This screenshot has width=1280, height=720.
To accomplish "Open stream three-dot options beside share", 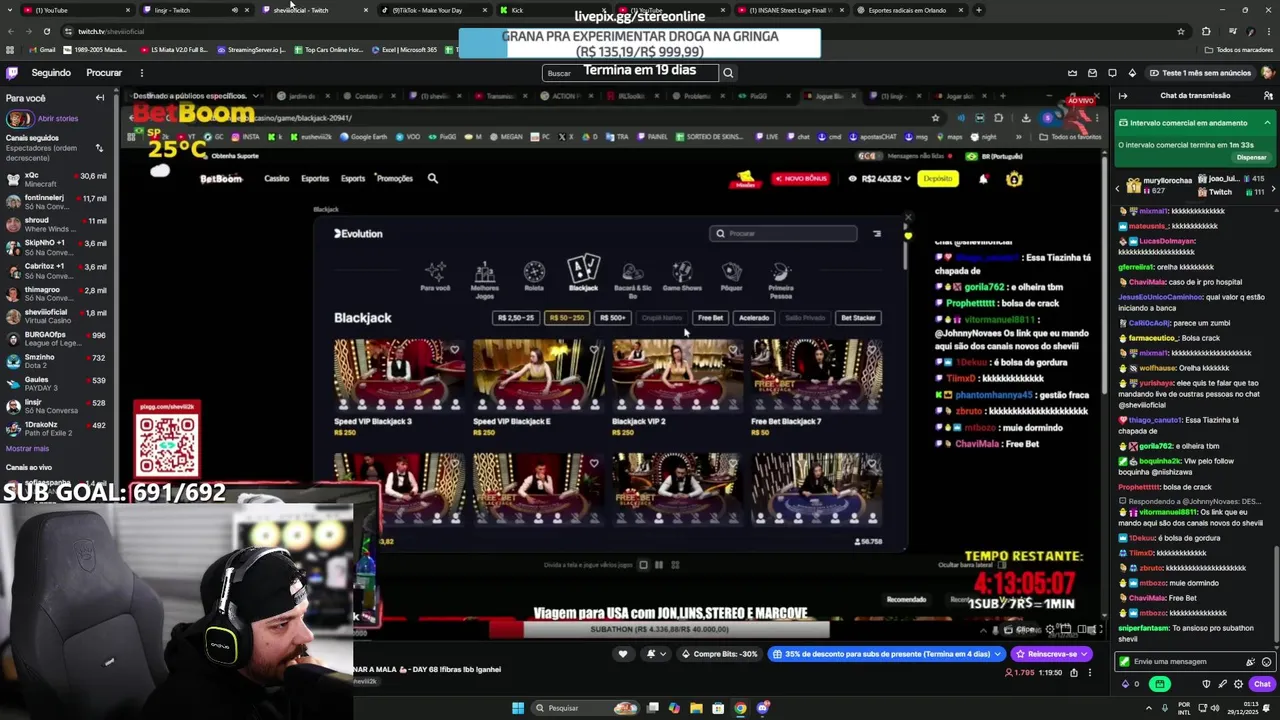I will click(1090, 672).
